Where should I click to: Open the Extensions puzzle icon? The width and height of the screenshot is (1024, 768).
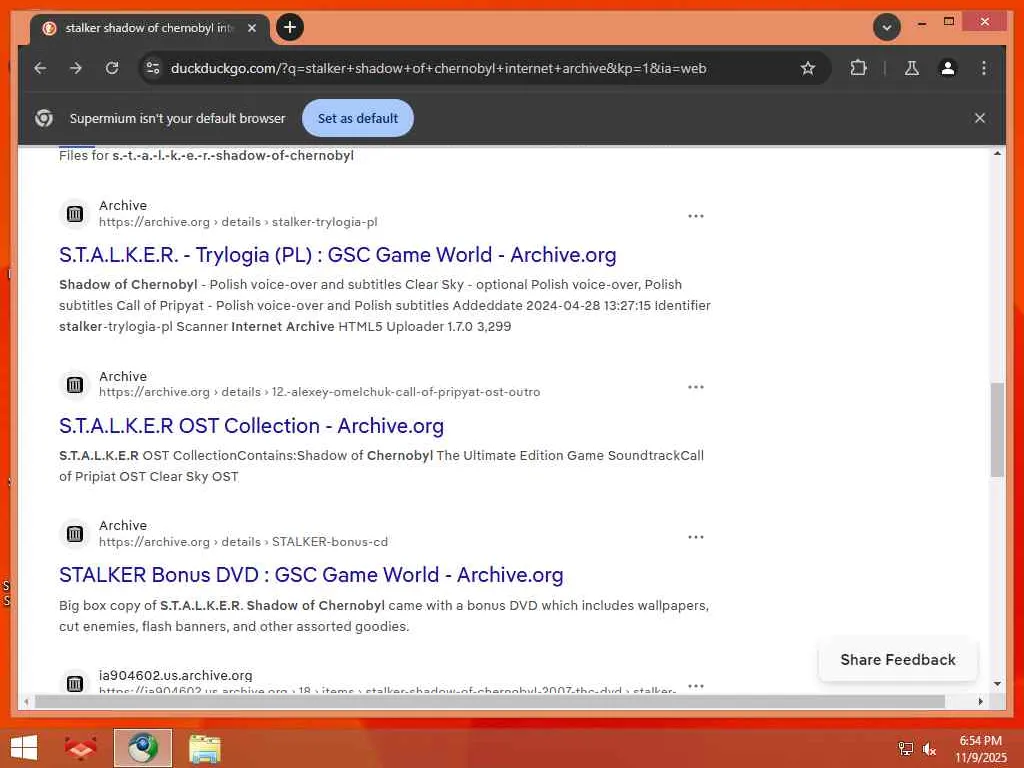pyautogui.click(x=858, y=68)
